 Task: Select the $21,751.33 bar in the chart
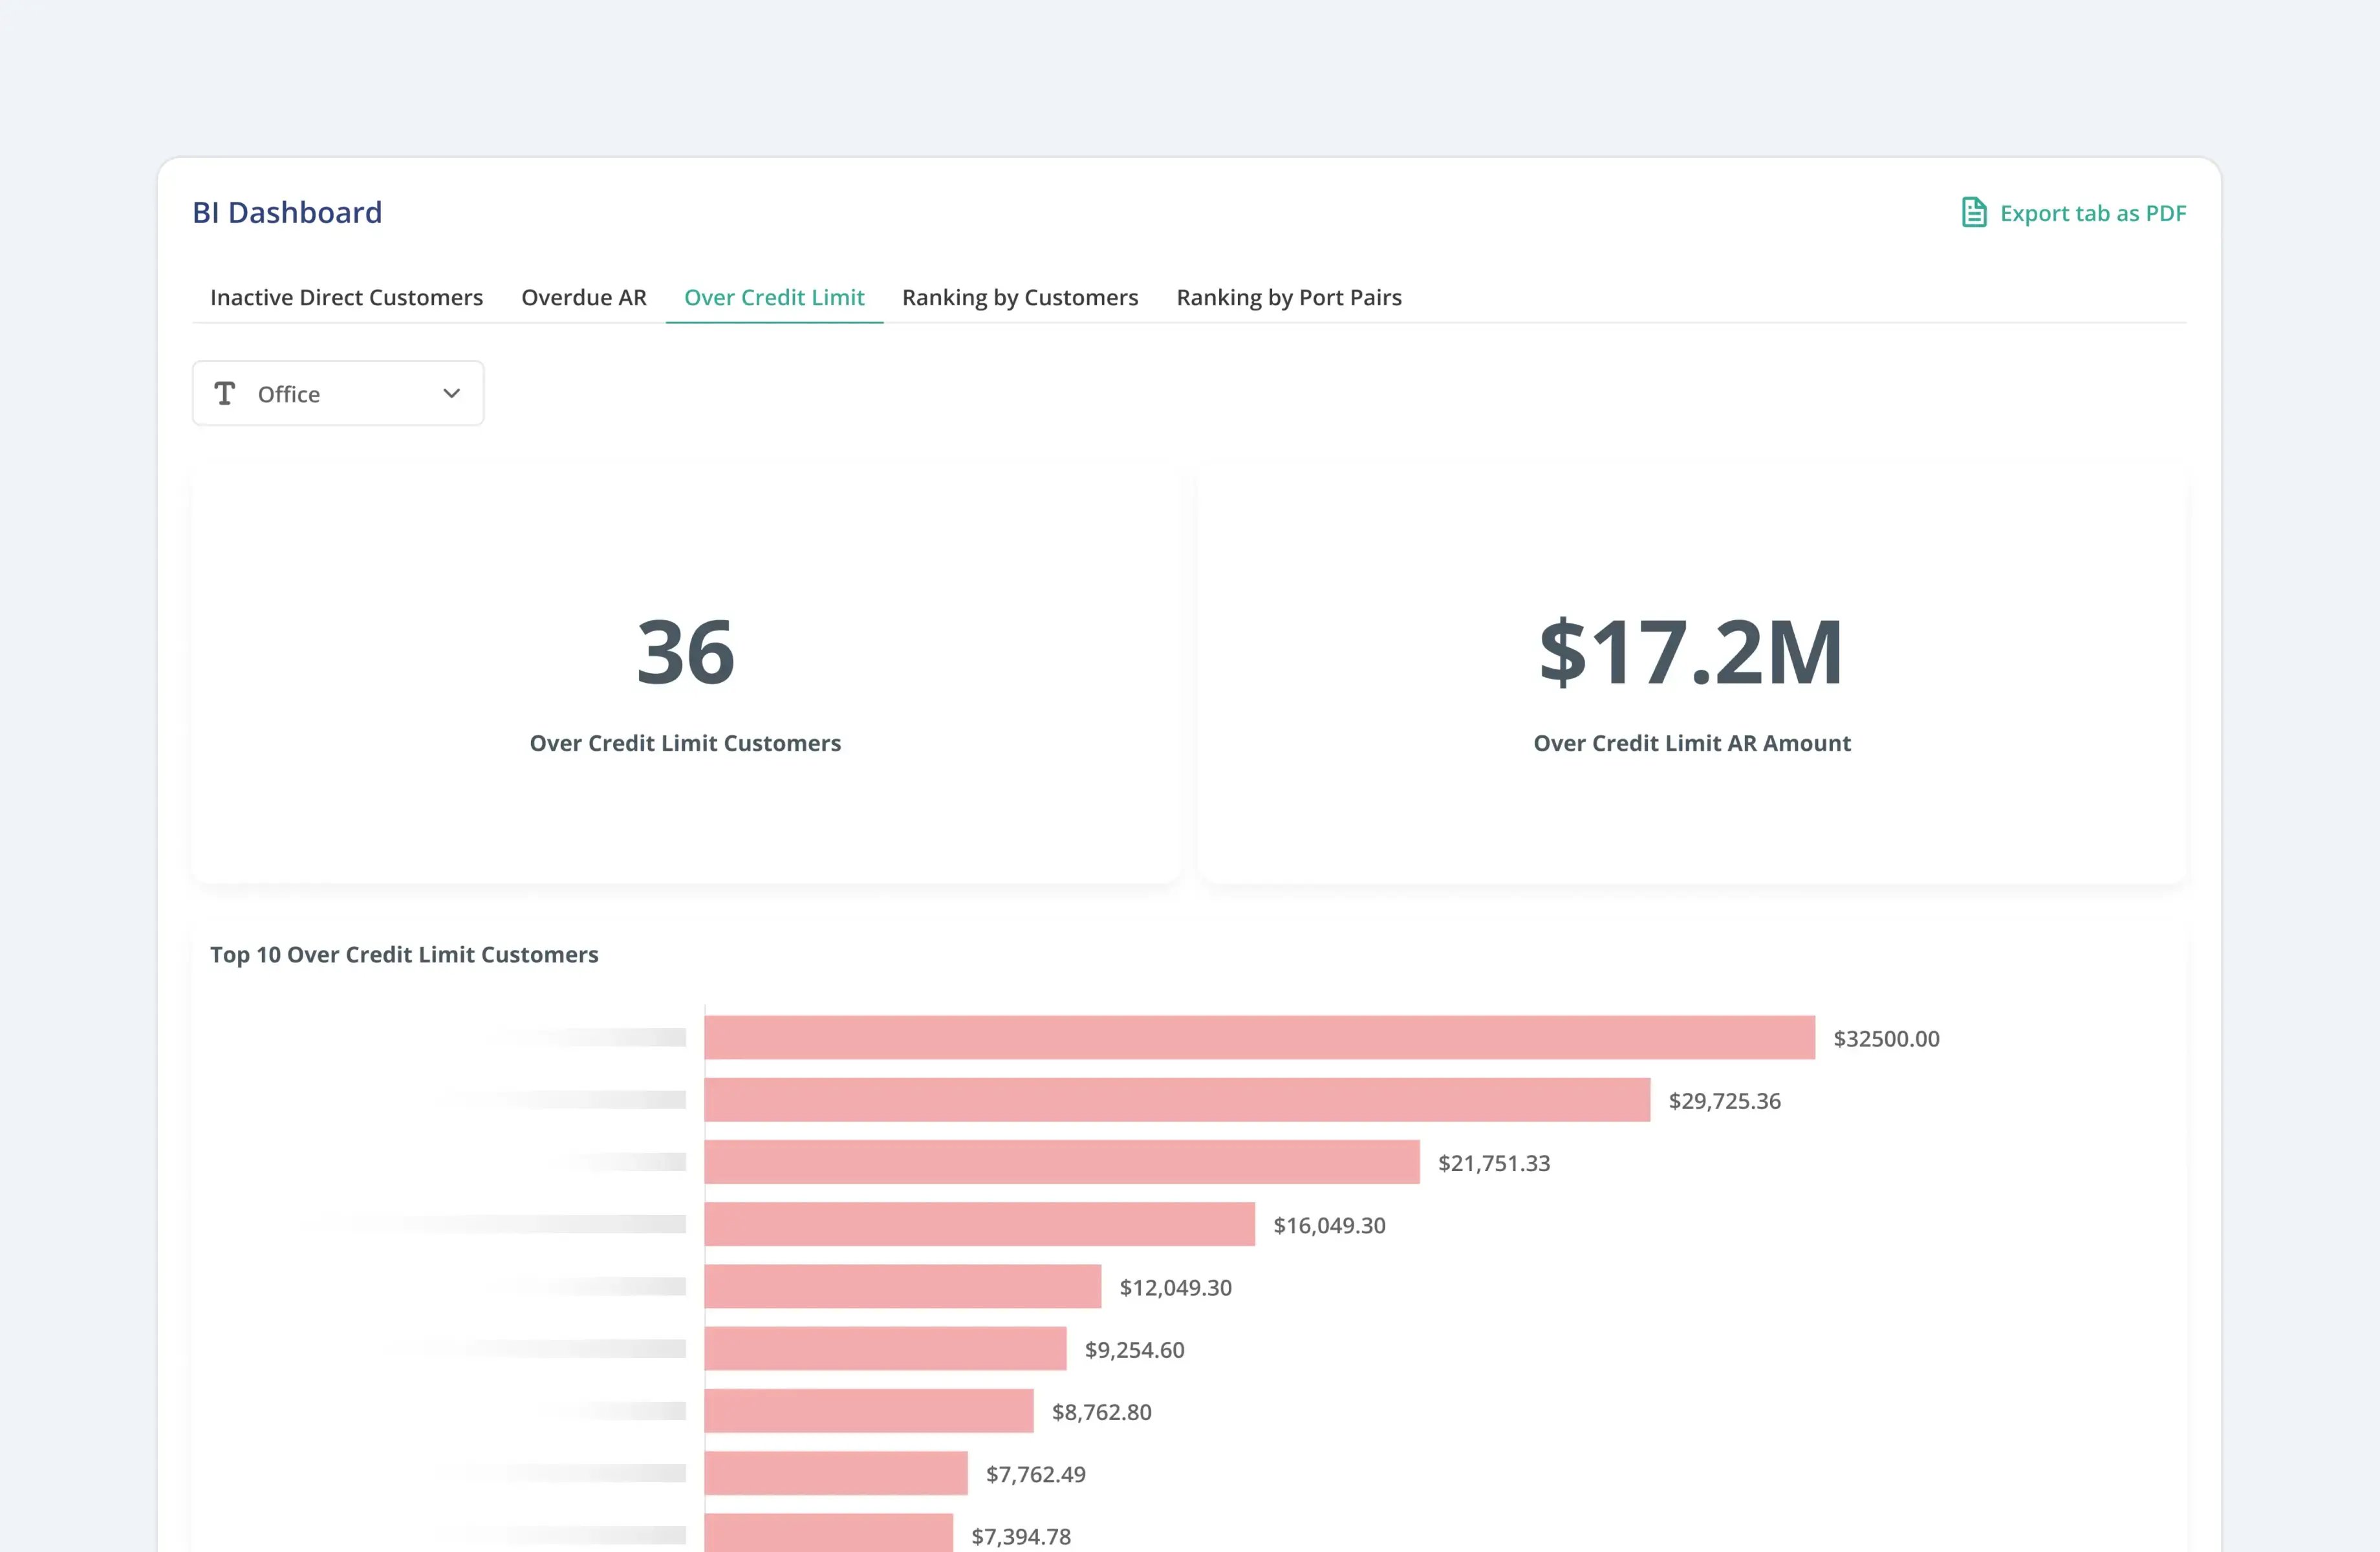click(x=1060, y=1163)
